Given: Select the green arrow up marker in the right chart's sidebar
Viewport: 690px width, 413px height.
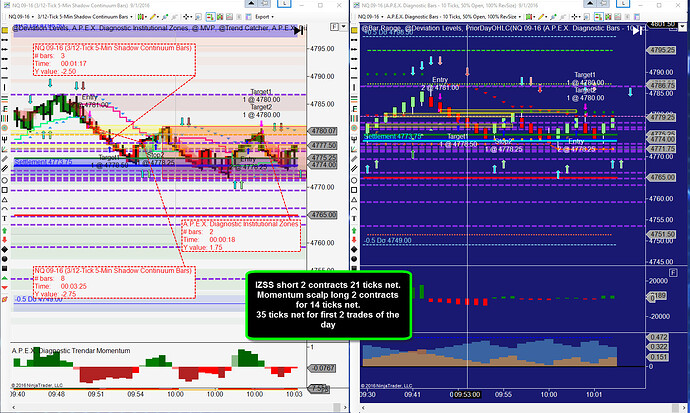Looking at the screenshot, I should 354,230.
